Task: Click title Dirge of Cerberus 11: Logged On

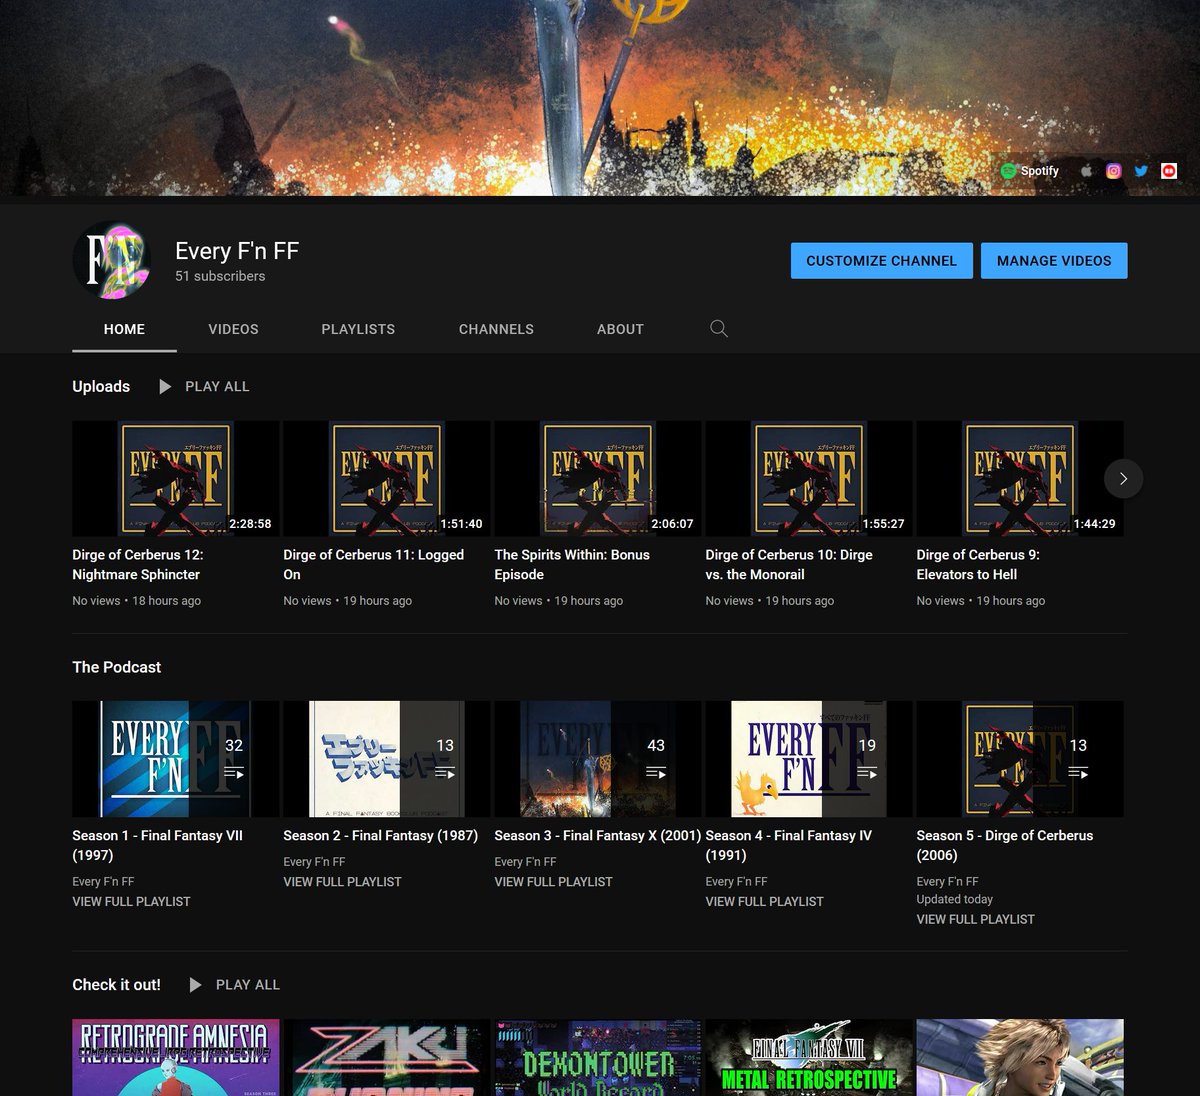Action: [373, 565]
